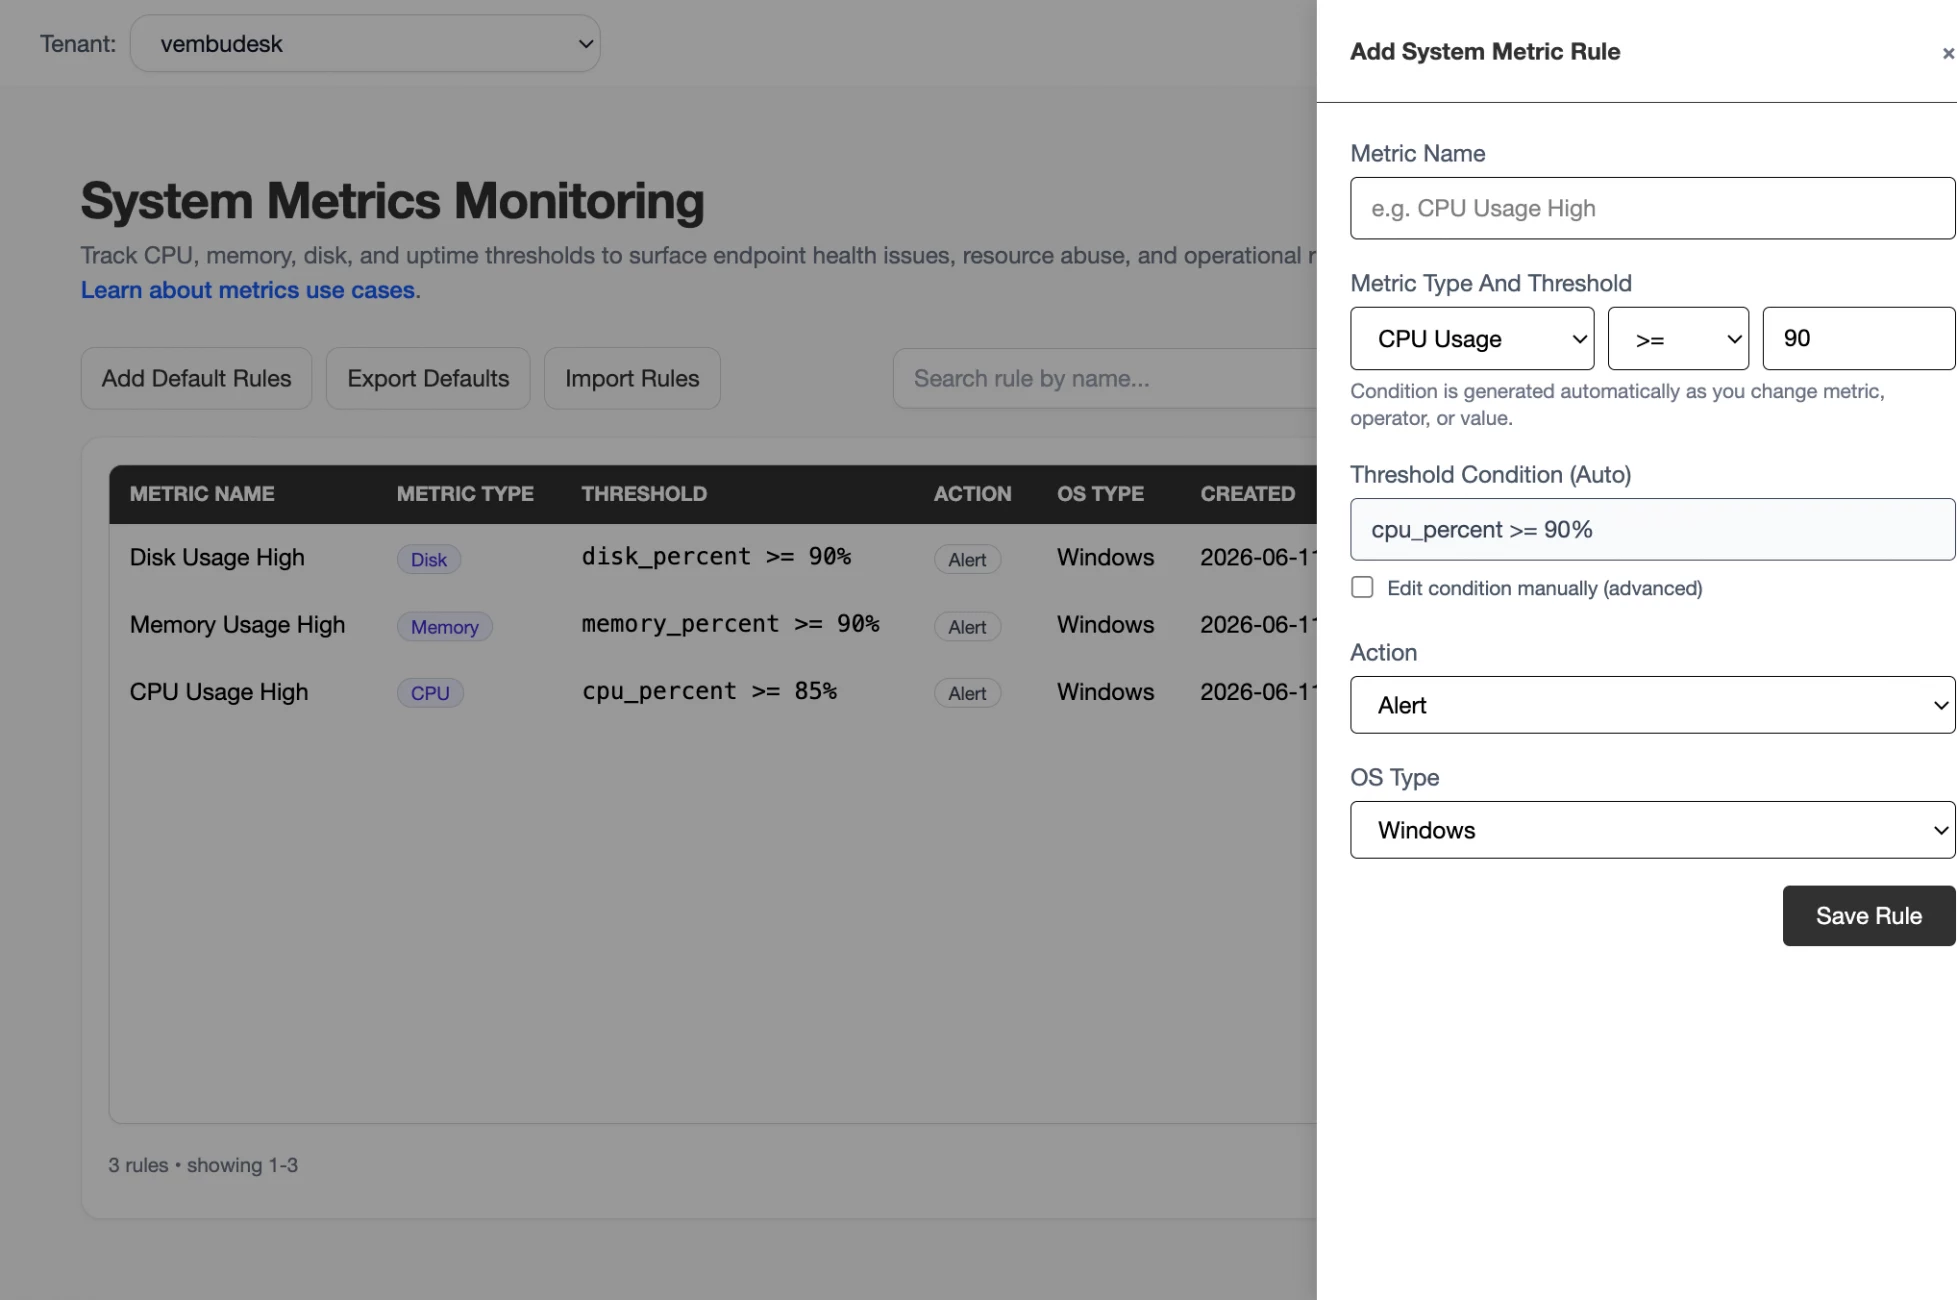Click Export Defaults button

pyautogui.click(x=428, y=378)
